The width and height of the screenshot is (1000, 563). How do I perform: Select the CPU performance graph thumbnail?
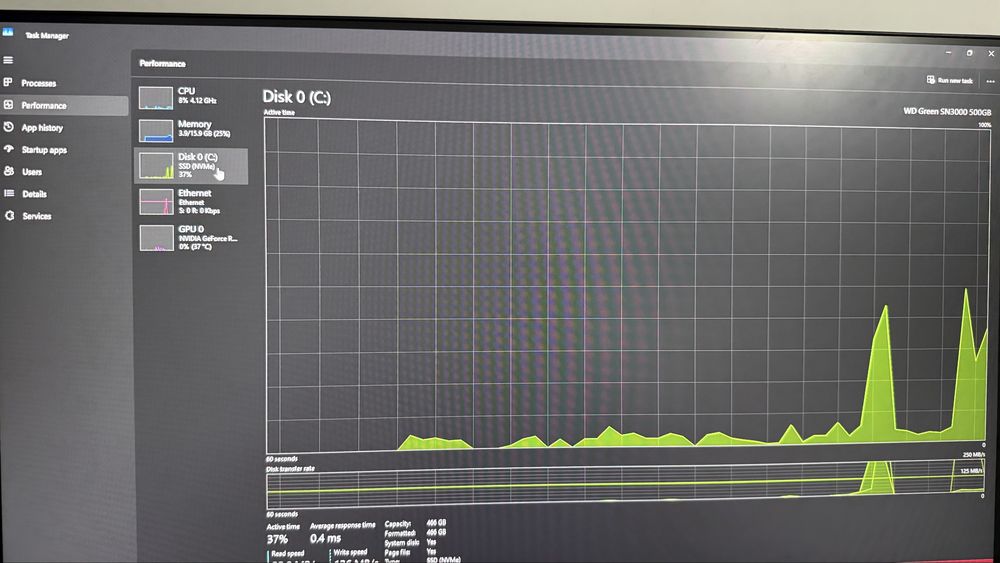tap(156, 98)
